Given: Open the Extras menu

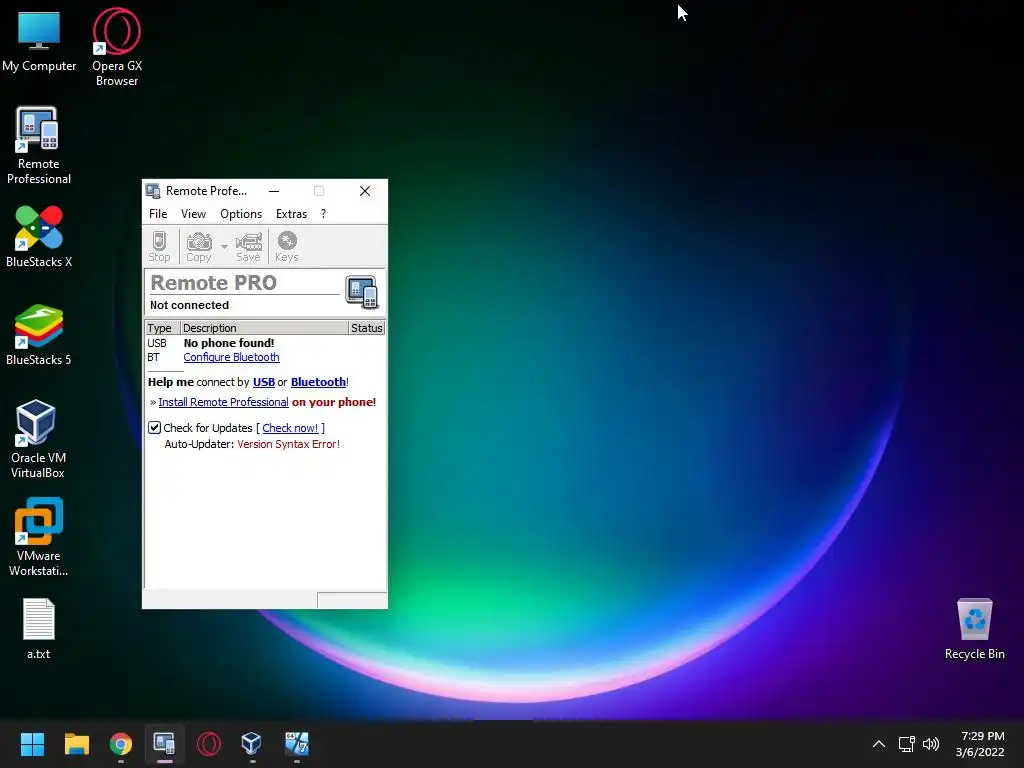Looking at the screenshot, I should [291, 214].
